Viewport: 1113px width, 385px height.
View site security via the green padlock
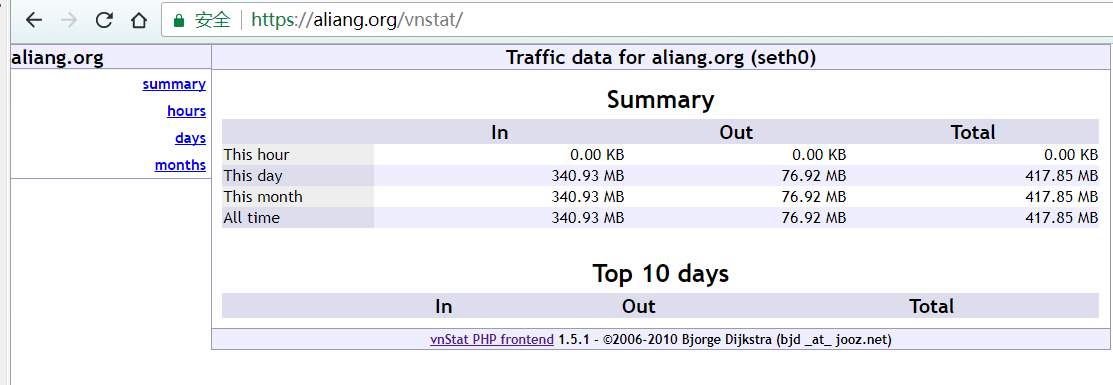[x=179, y=20]
